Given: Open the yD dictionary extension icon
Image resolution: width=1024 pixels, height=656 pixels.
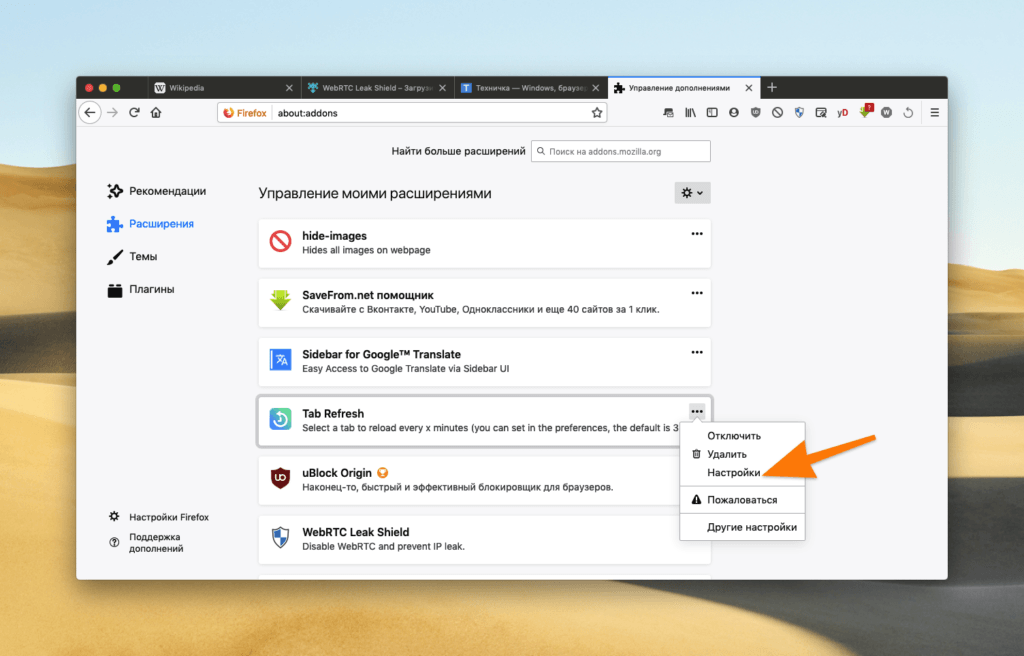Looking at the screenshot, I should tap(842, 112).
